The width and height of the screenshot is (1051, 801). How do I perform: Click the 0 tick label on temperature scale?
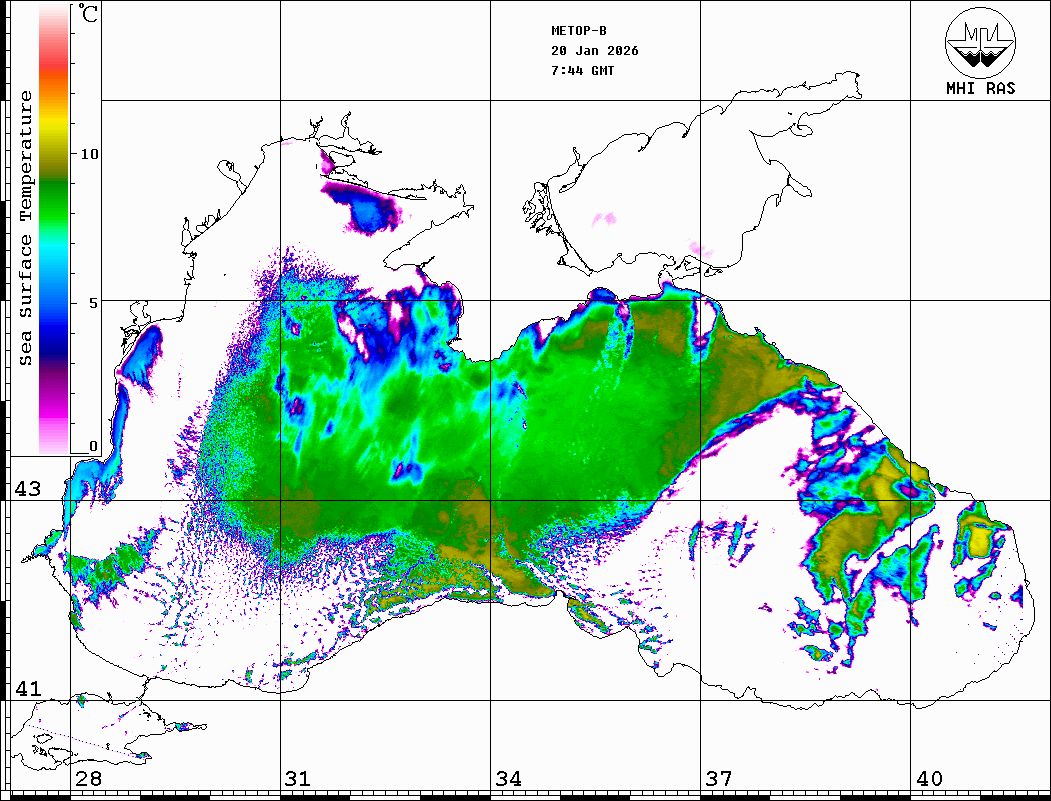[93, 446]
